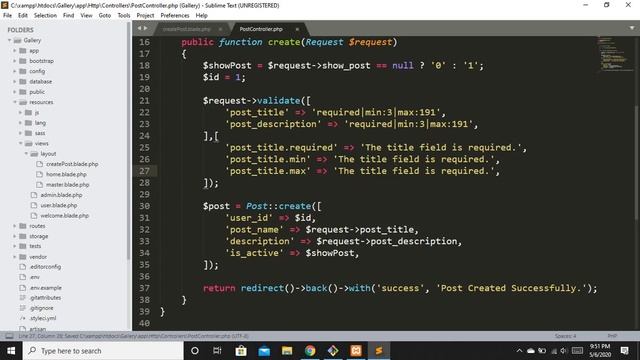Open the Selection menu

point(45,15)
